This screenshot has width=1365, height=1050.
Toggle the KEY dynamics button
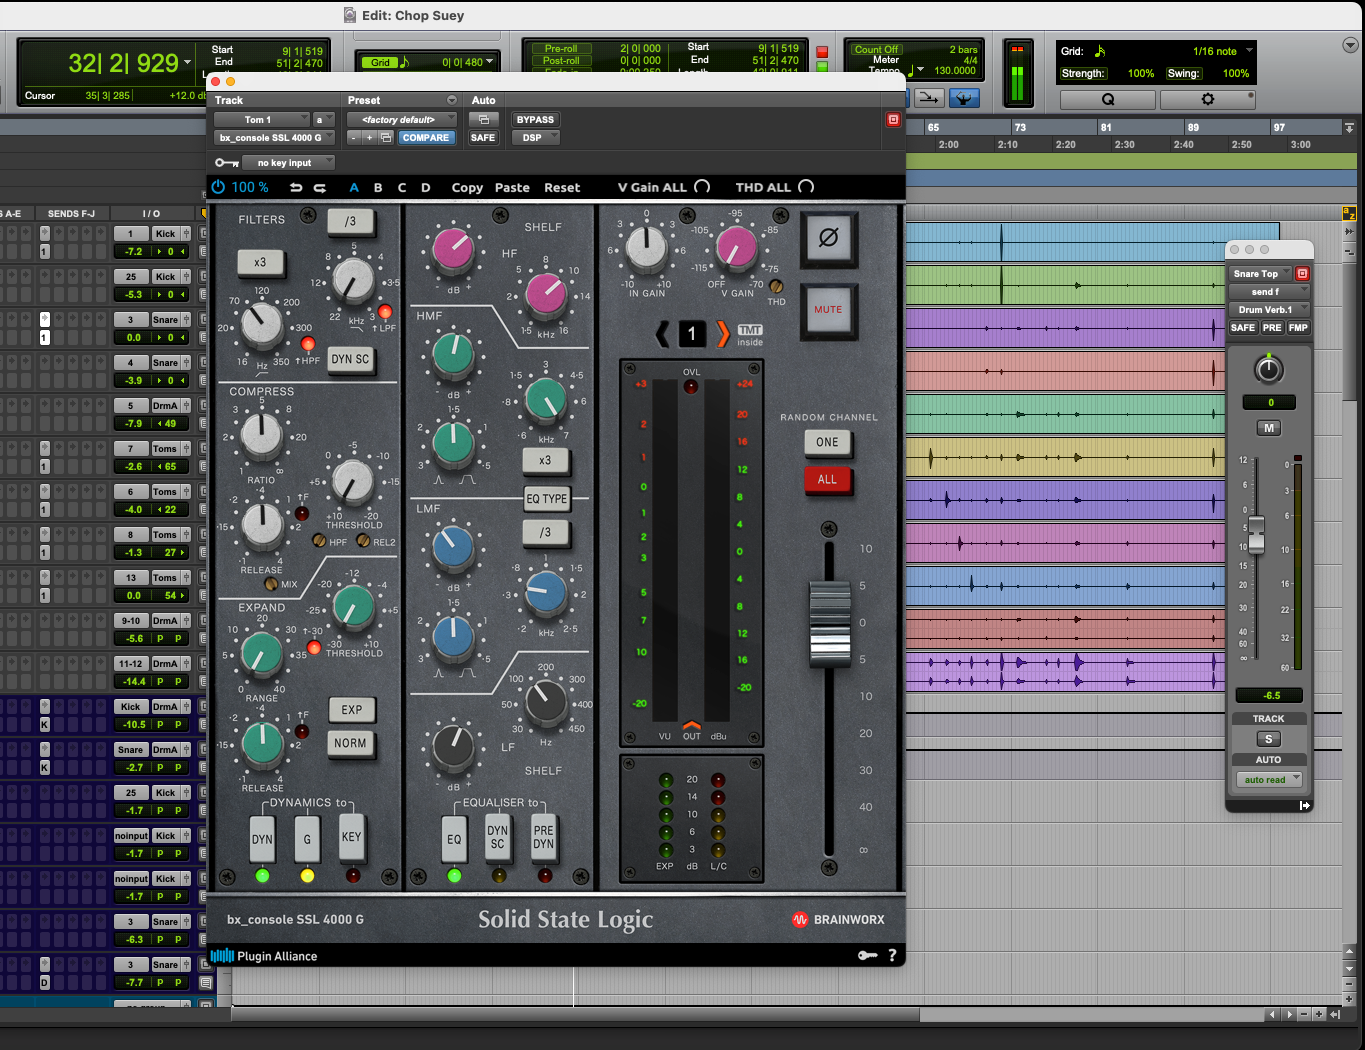coord(352,838)
